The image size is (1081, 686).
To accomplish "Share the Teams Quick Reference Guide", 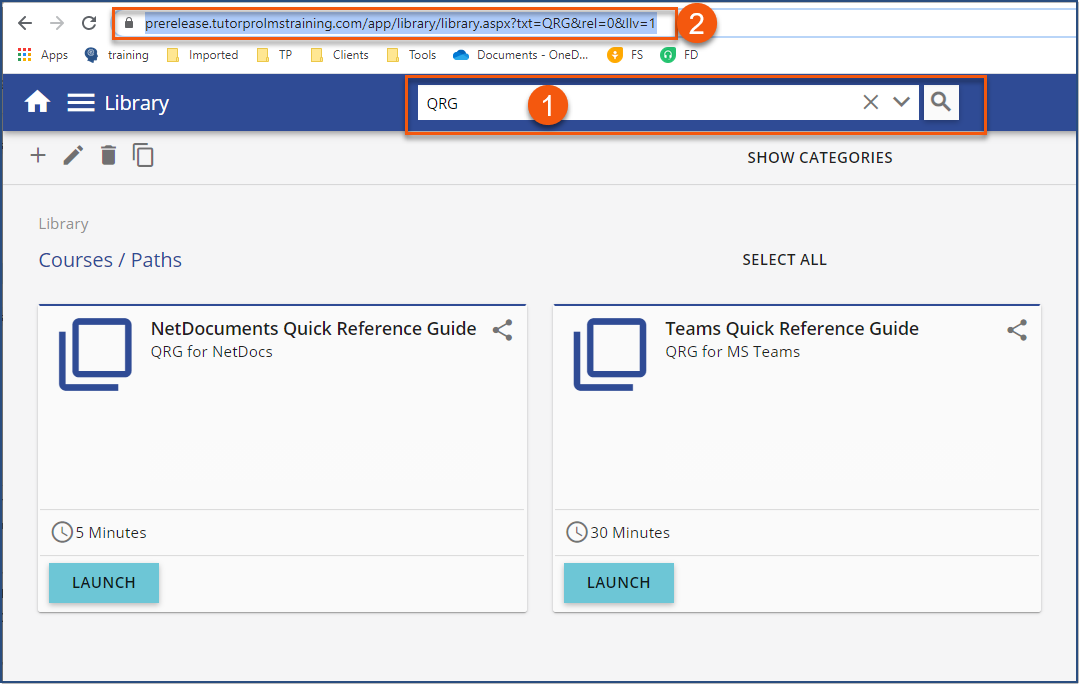I will [x=1017, y=330].
